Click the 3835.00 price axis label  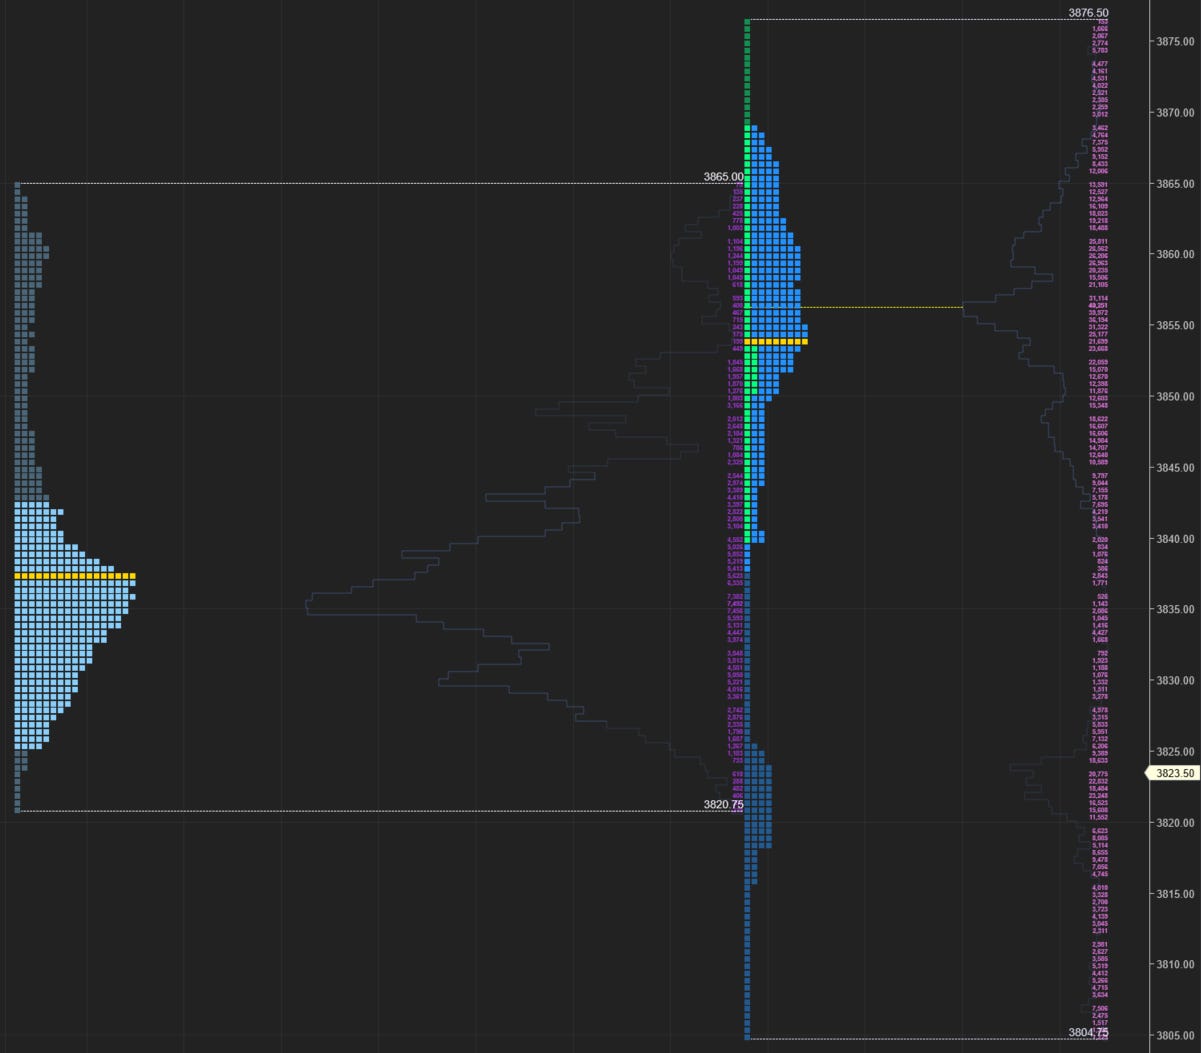1174,610
